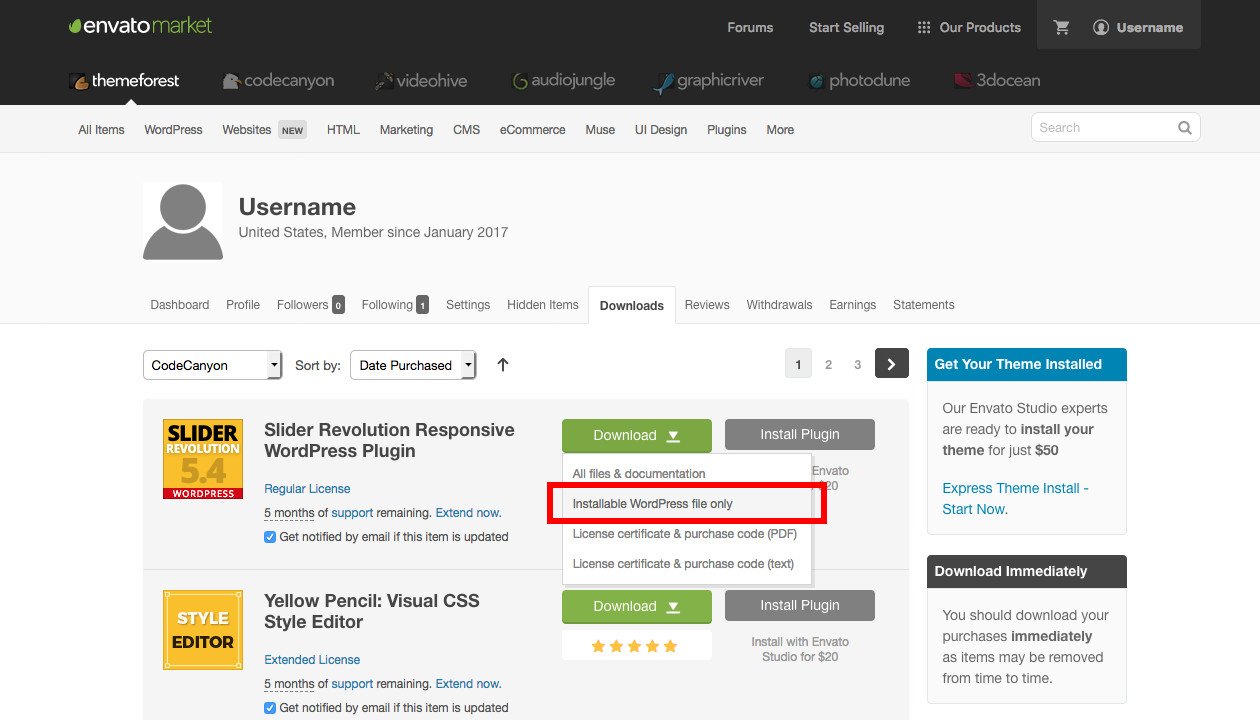The image size is (1260, 720).
Task: Open the shopping cart icon
Action: coord(1062,28)
